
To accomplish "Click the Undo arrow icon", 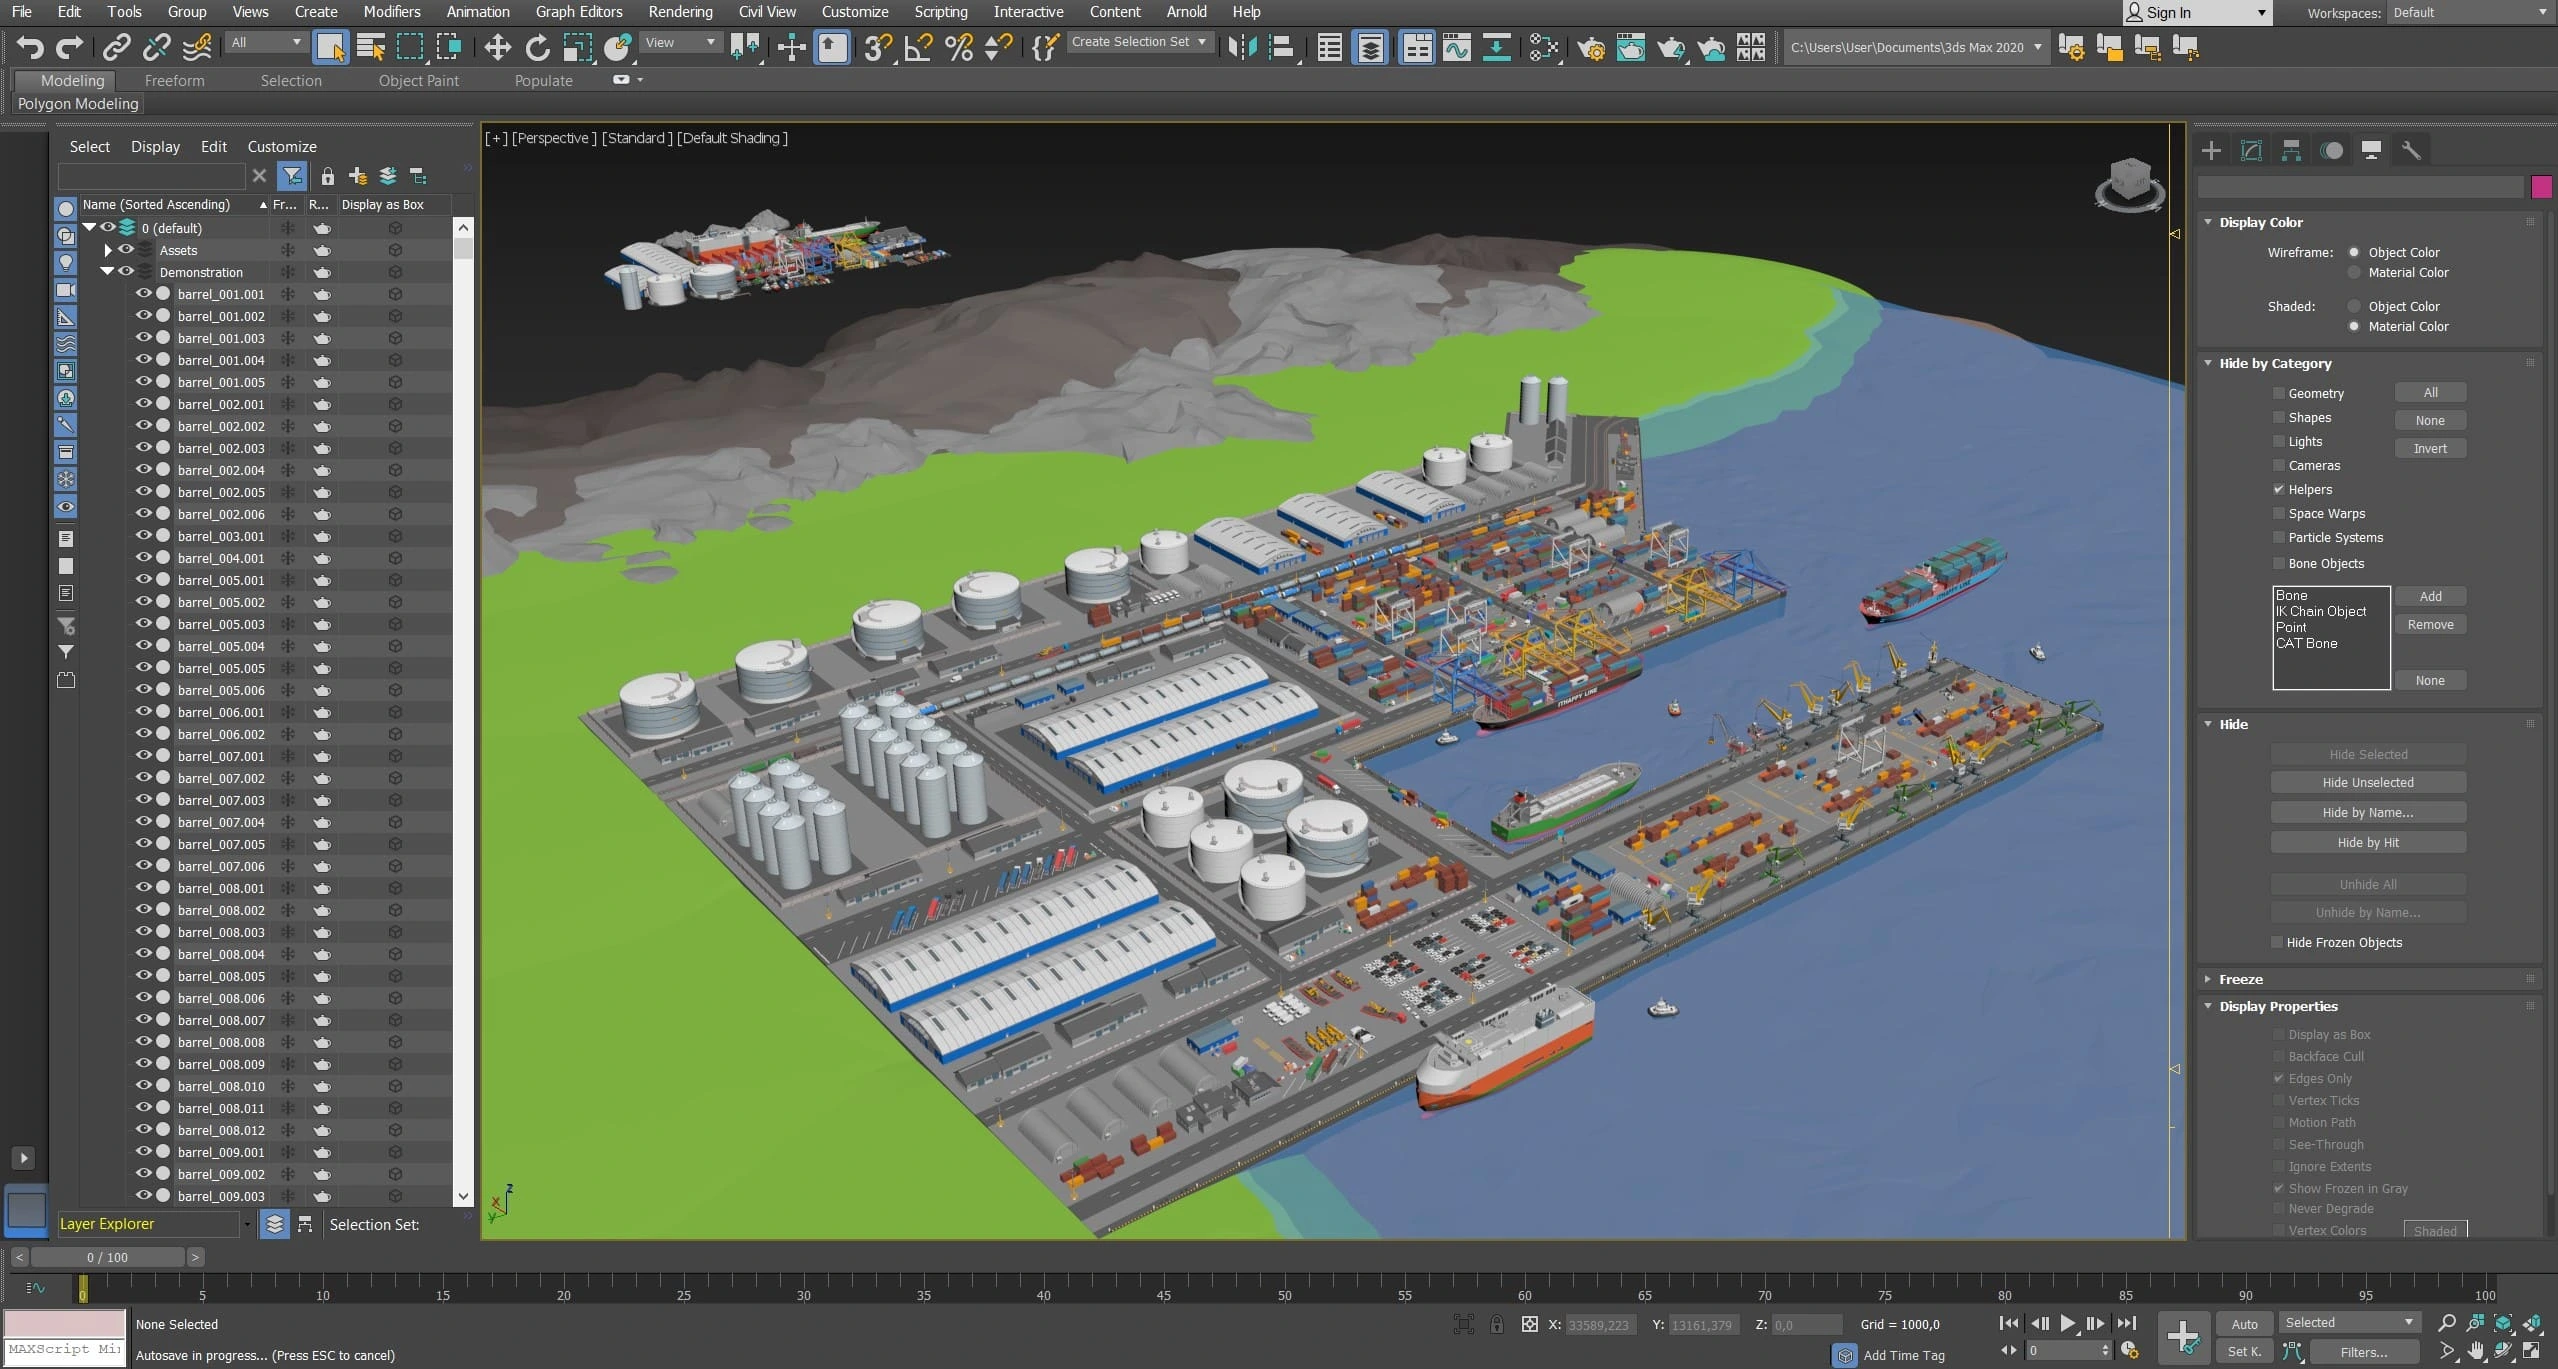I will pos(30,47).
